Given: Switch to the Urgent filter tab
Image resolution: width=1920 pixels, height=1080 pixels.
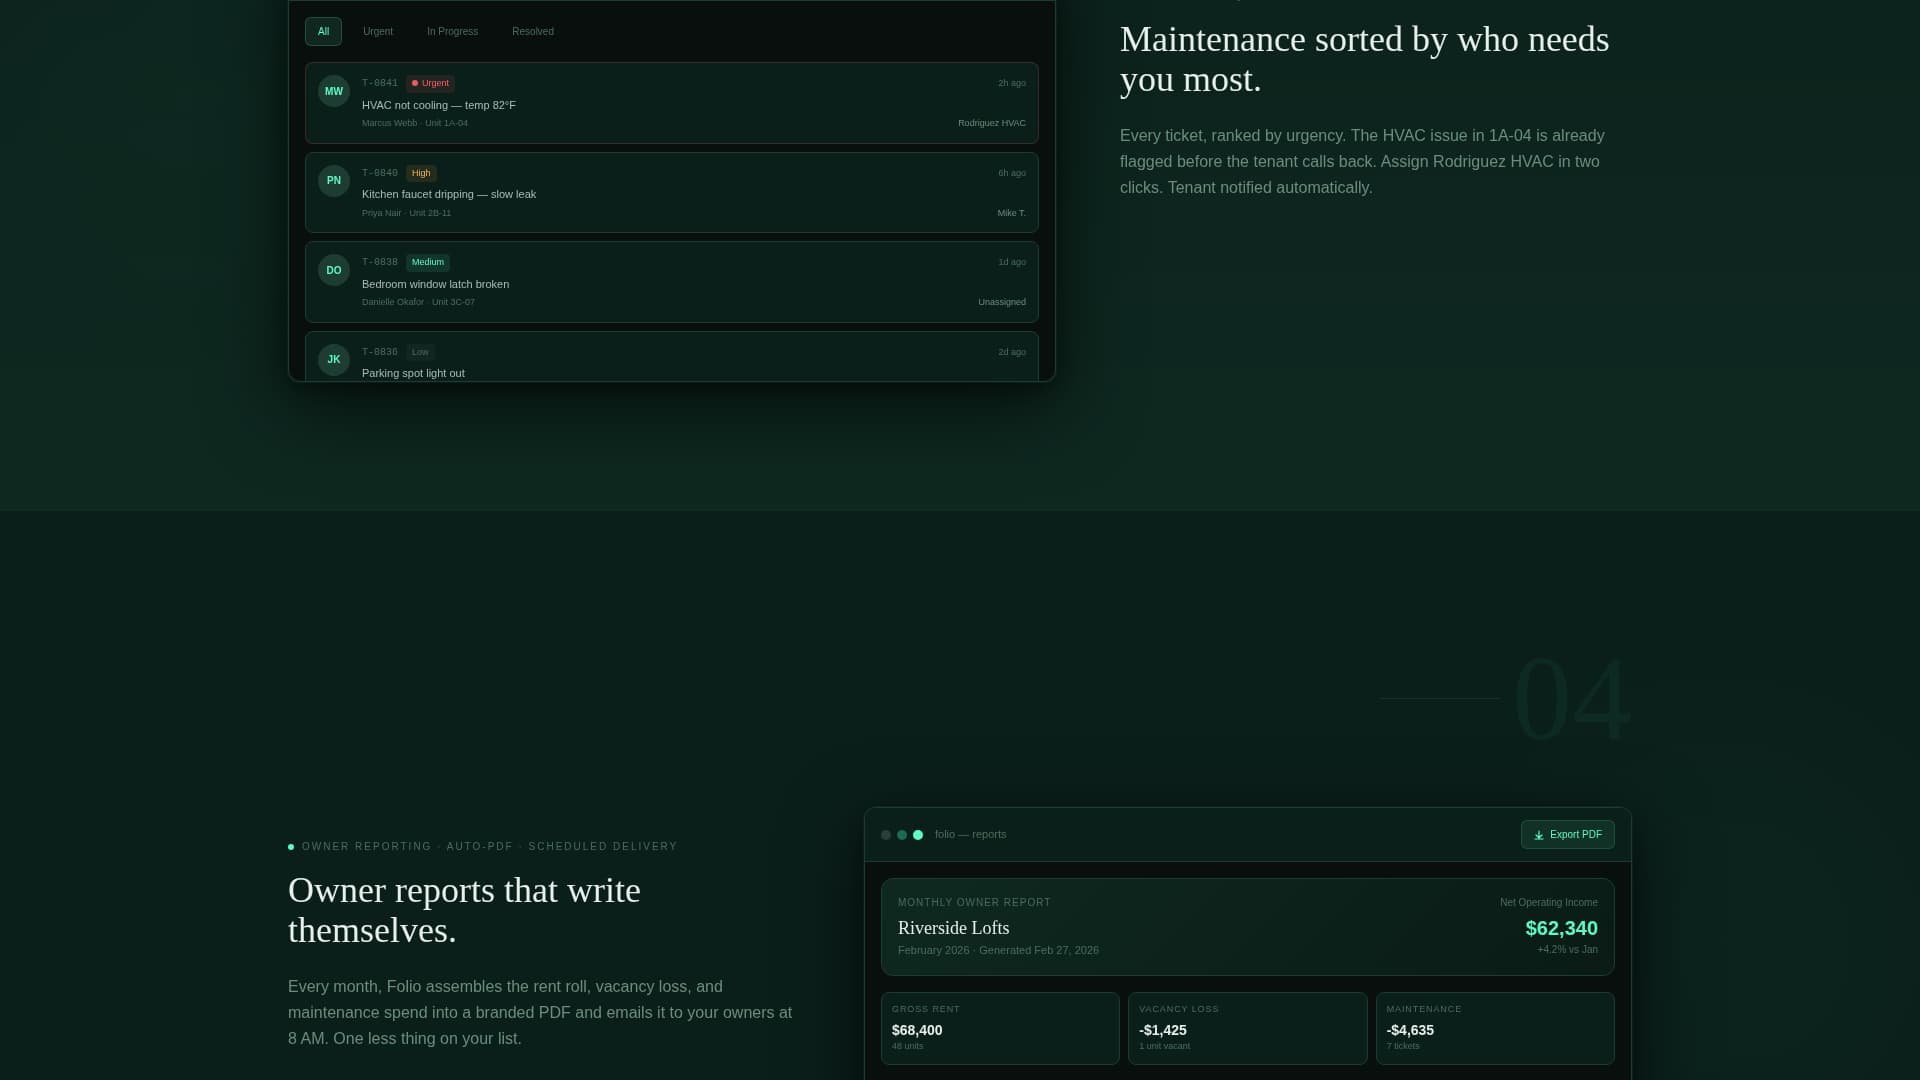Looking at the screenshot, I should (377, 31).
